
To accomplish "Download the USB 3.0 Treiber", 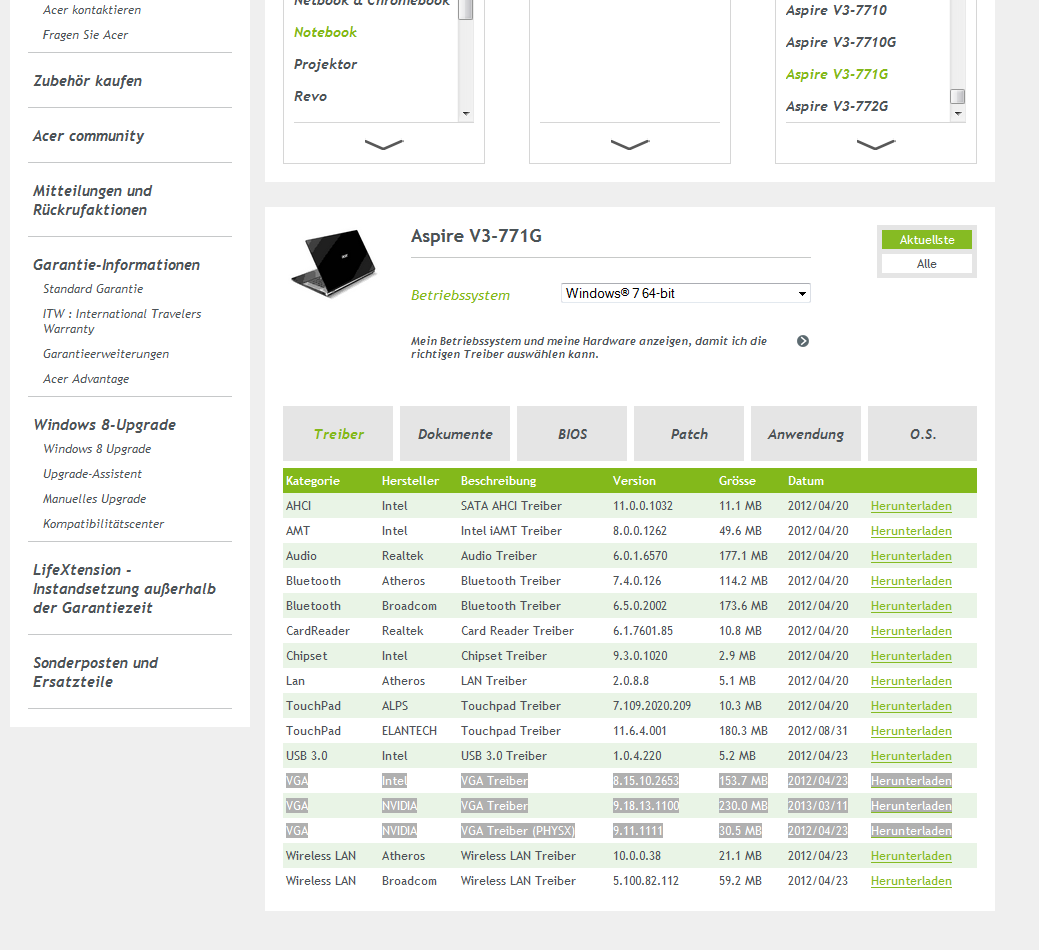I will [x=911, y=756].
